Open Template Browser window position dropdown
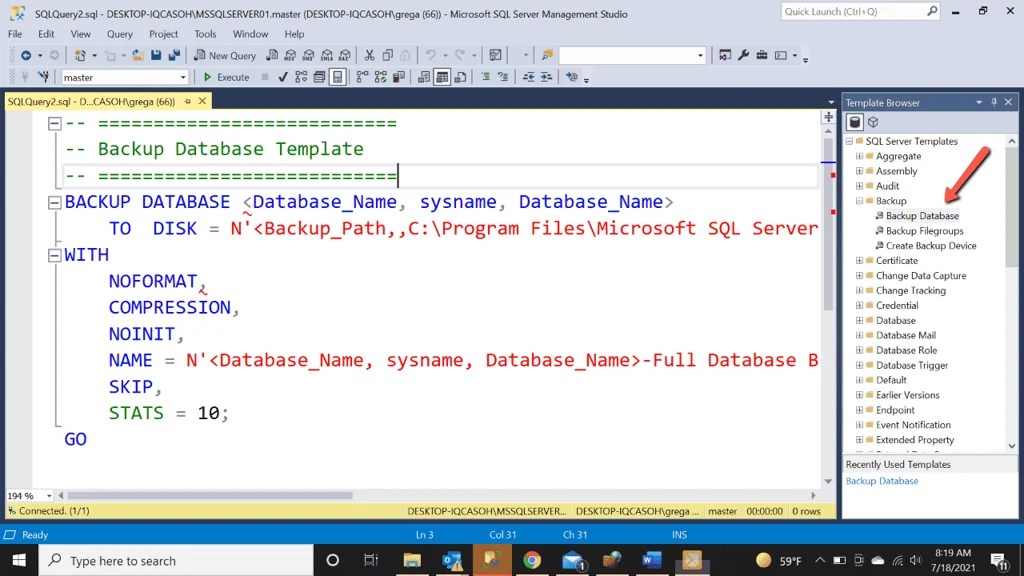Image resolution: width=1024 pixels, height=576 pixels. click(x=979, y=103)
